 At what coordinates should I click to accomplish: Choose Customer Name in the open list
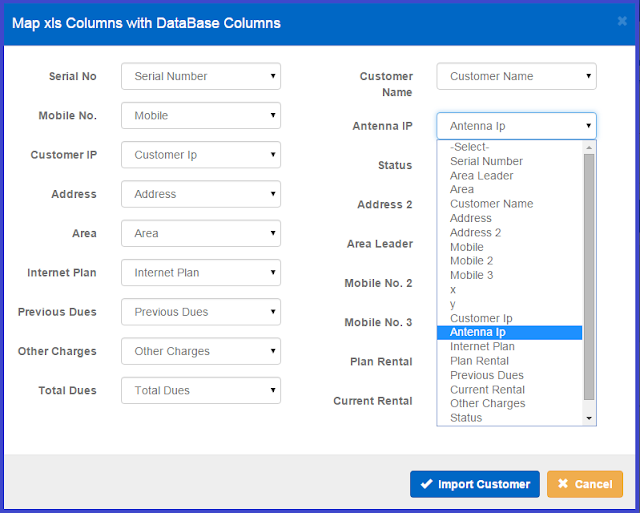click(509, 204)
